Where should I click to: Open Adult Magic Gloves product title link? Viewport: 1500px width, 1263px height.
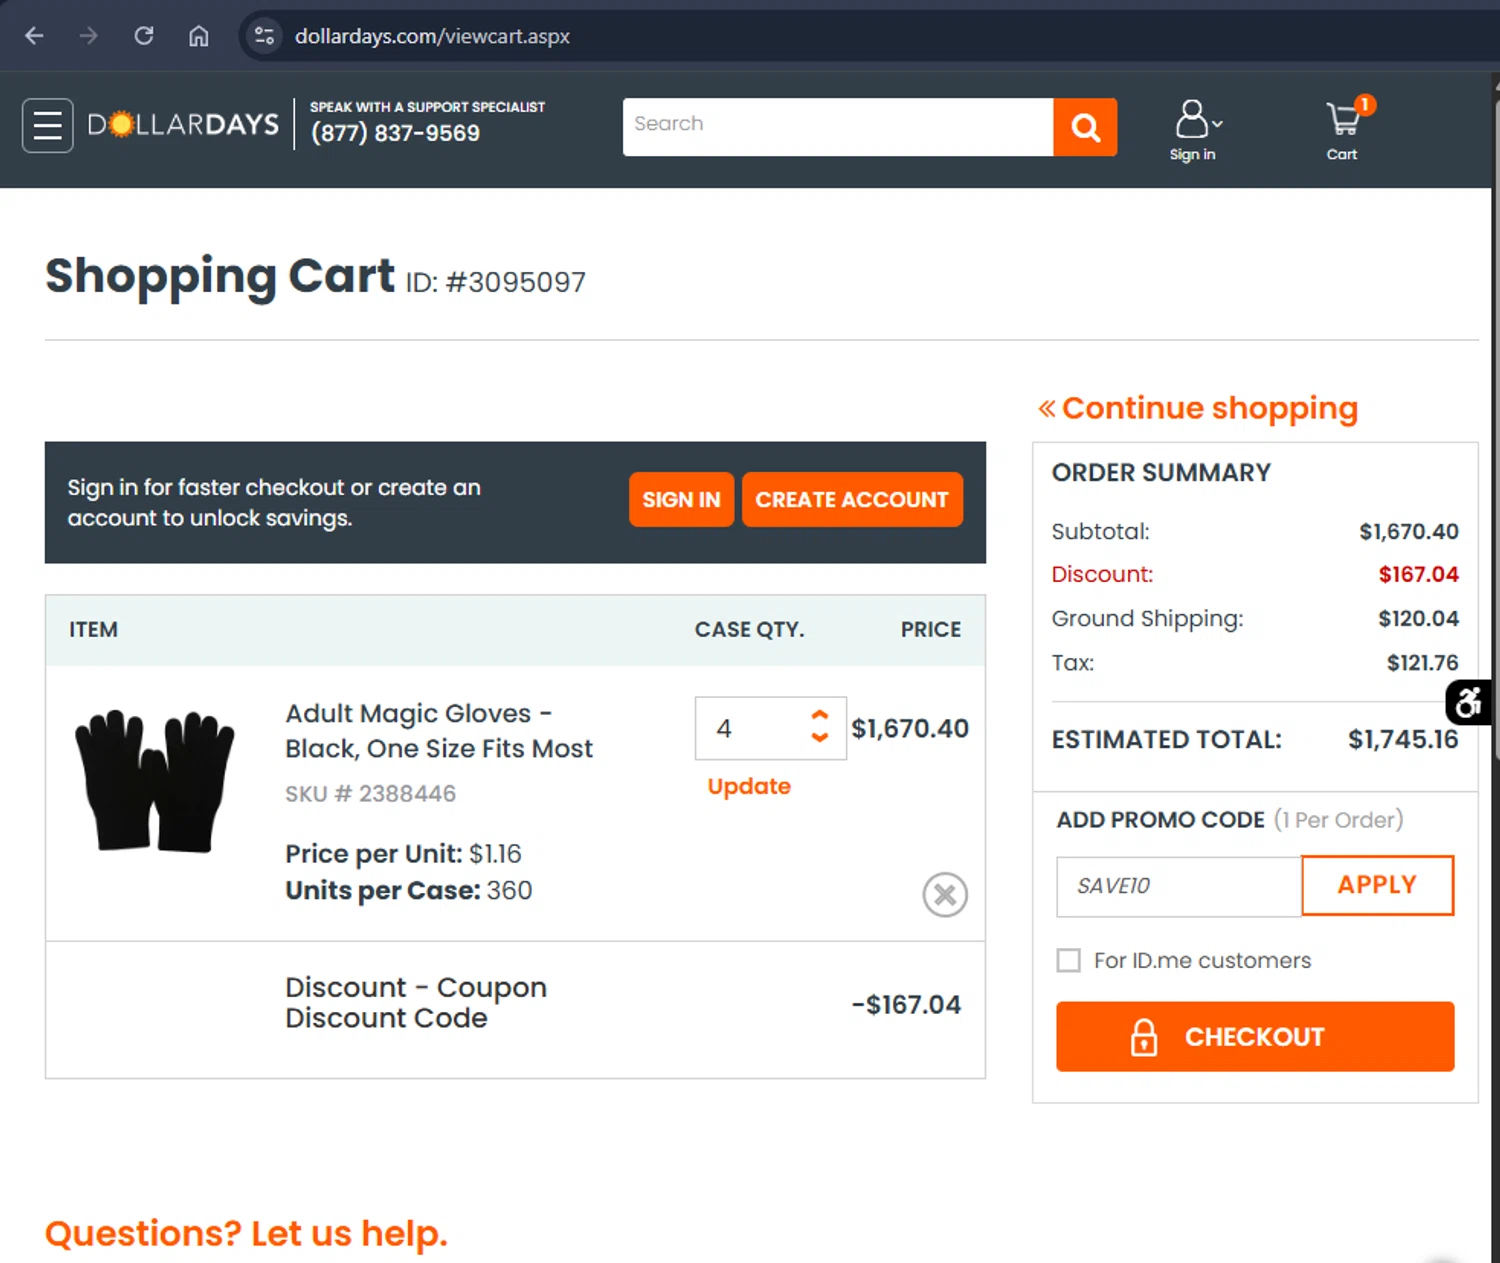(x=439, y=731)
